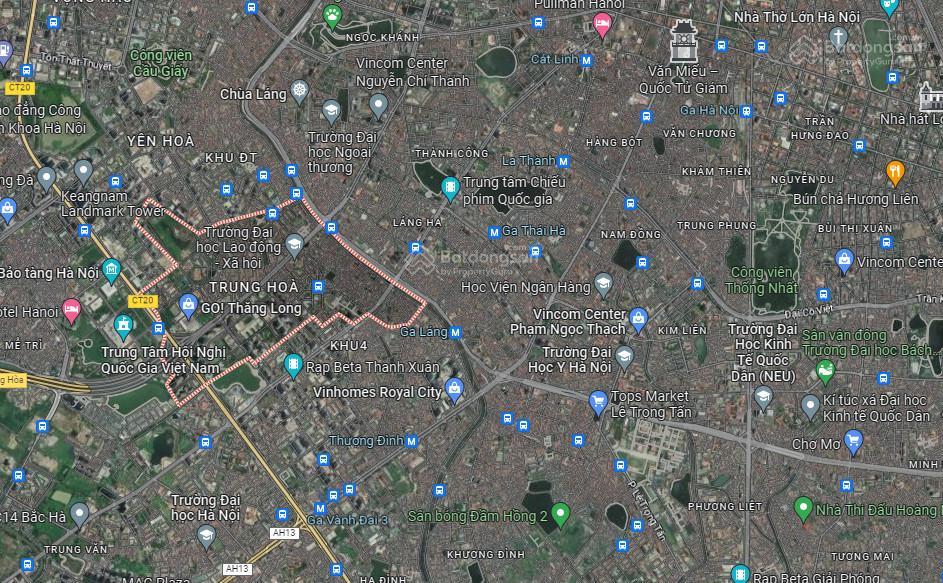Click the Văn Miếu monument icon
The image size is (943, 583).
[683, 41]
